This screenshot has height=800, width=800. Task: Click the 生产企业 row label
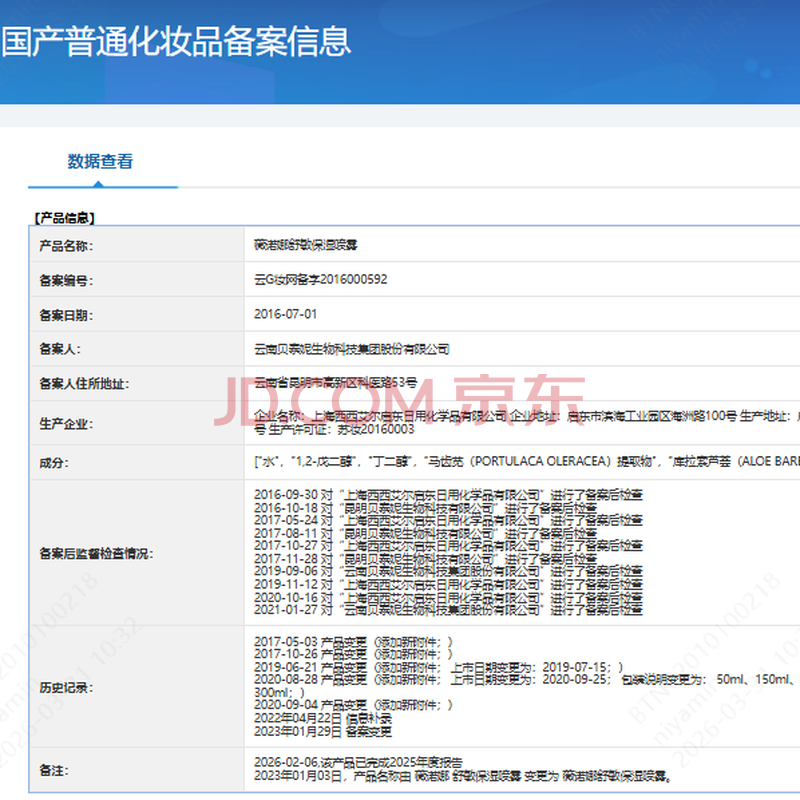point(66,423)
